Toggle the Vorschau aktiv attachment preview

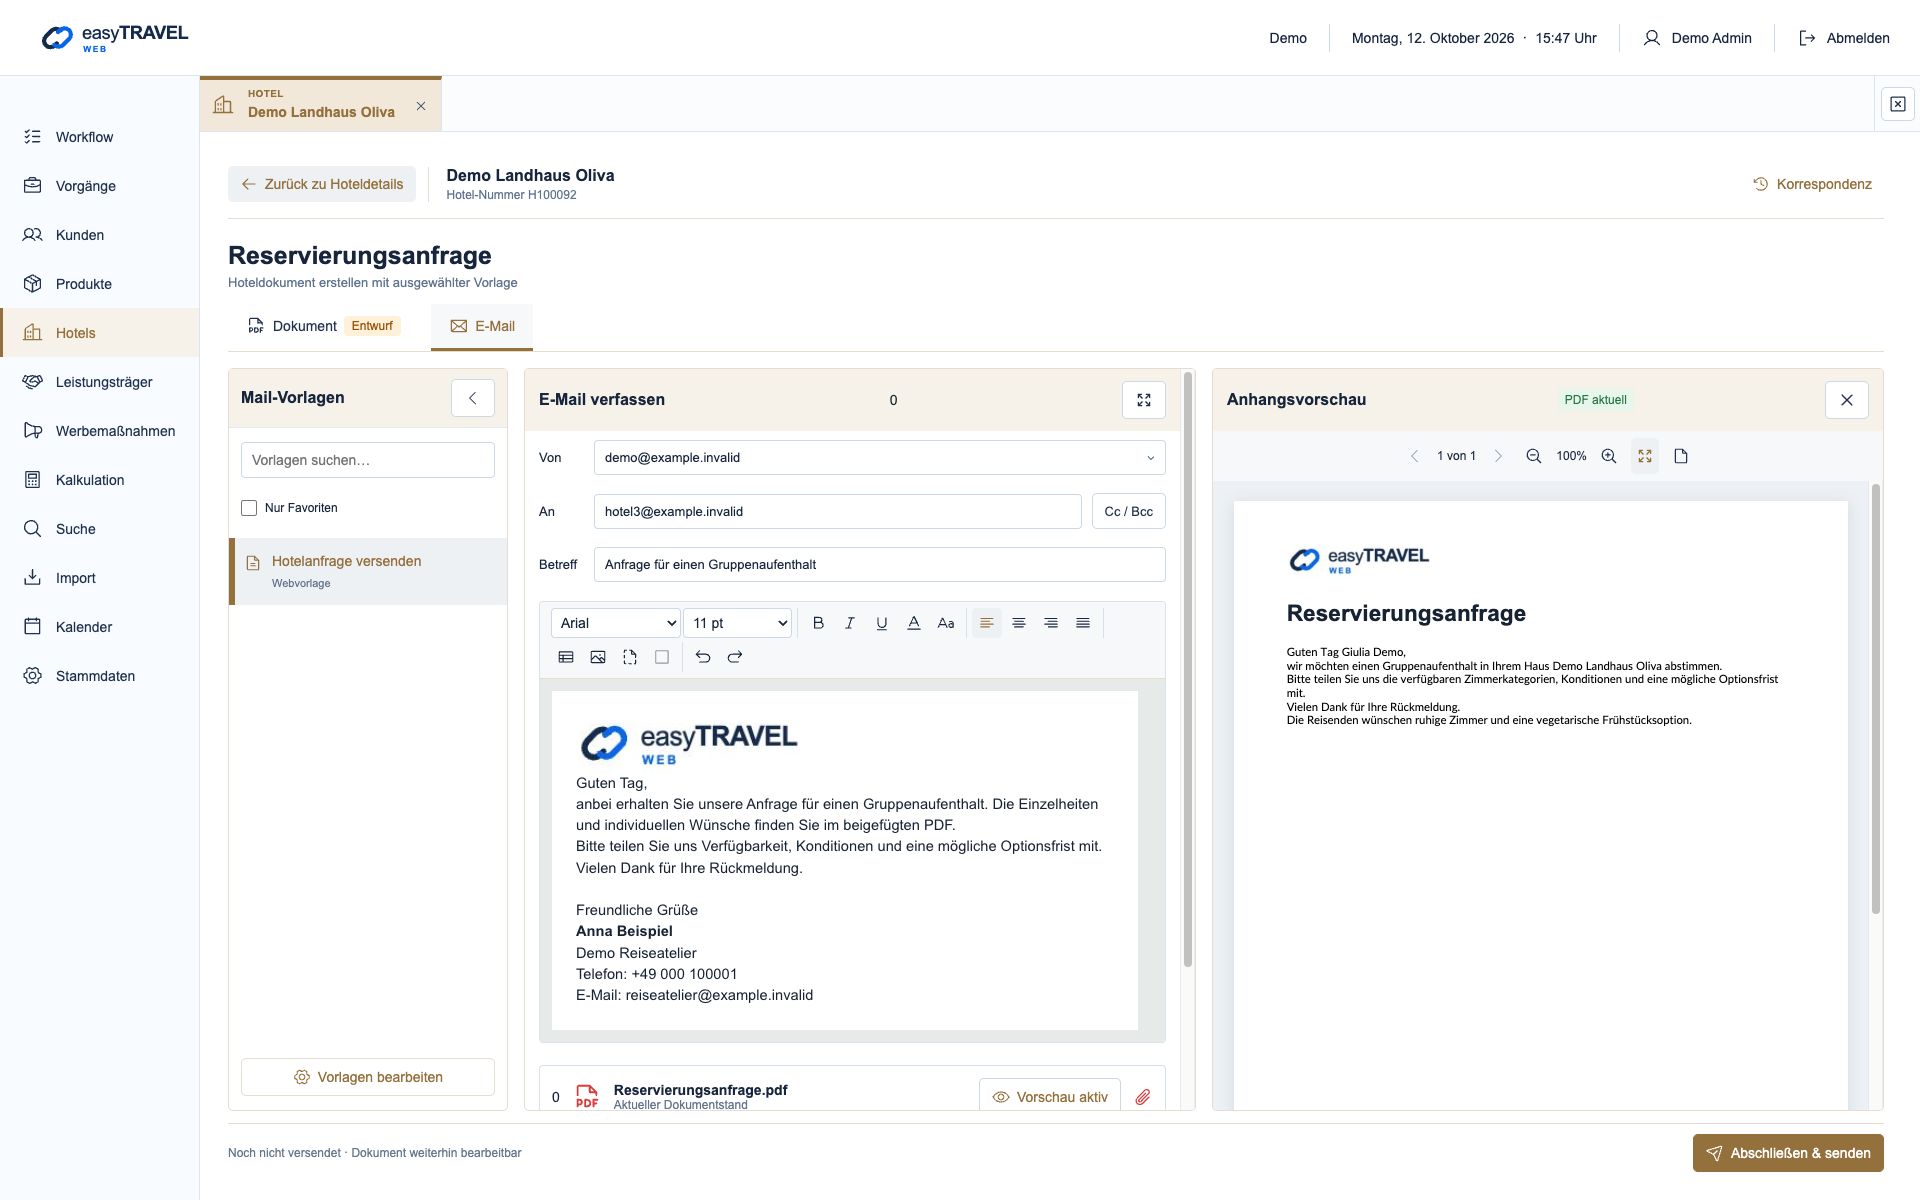point(1050,1097)
